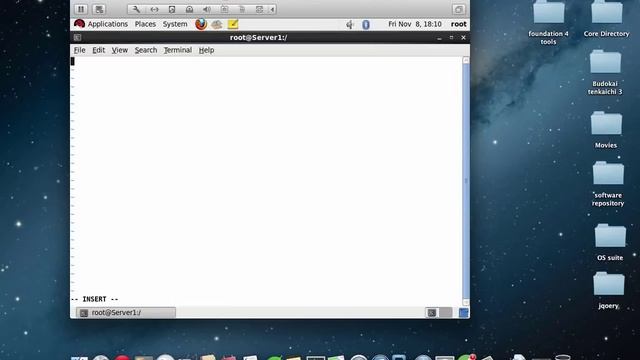
Task: Open the OS suite folder
Action: [610, 242]
